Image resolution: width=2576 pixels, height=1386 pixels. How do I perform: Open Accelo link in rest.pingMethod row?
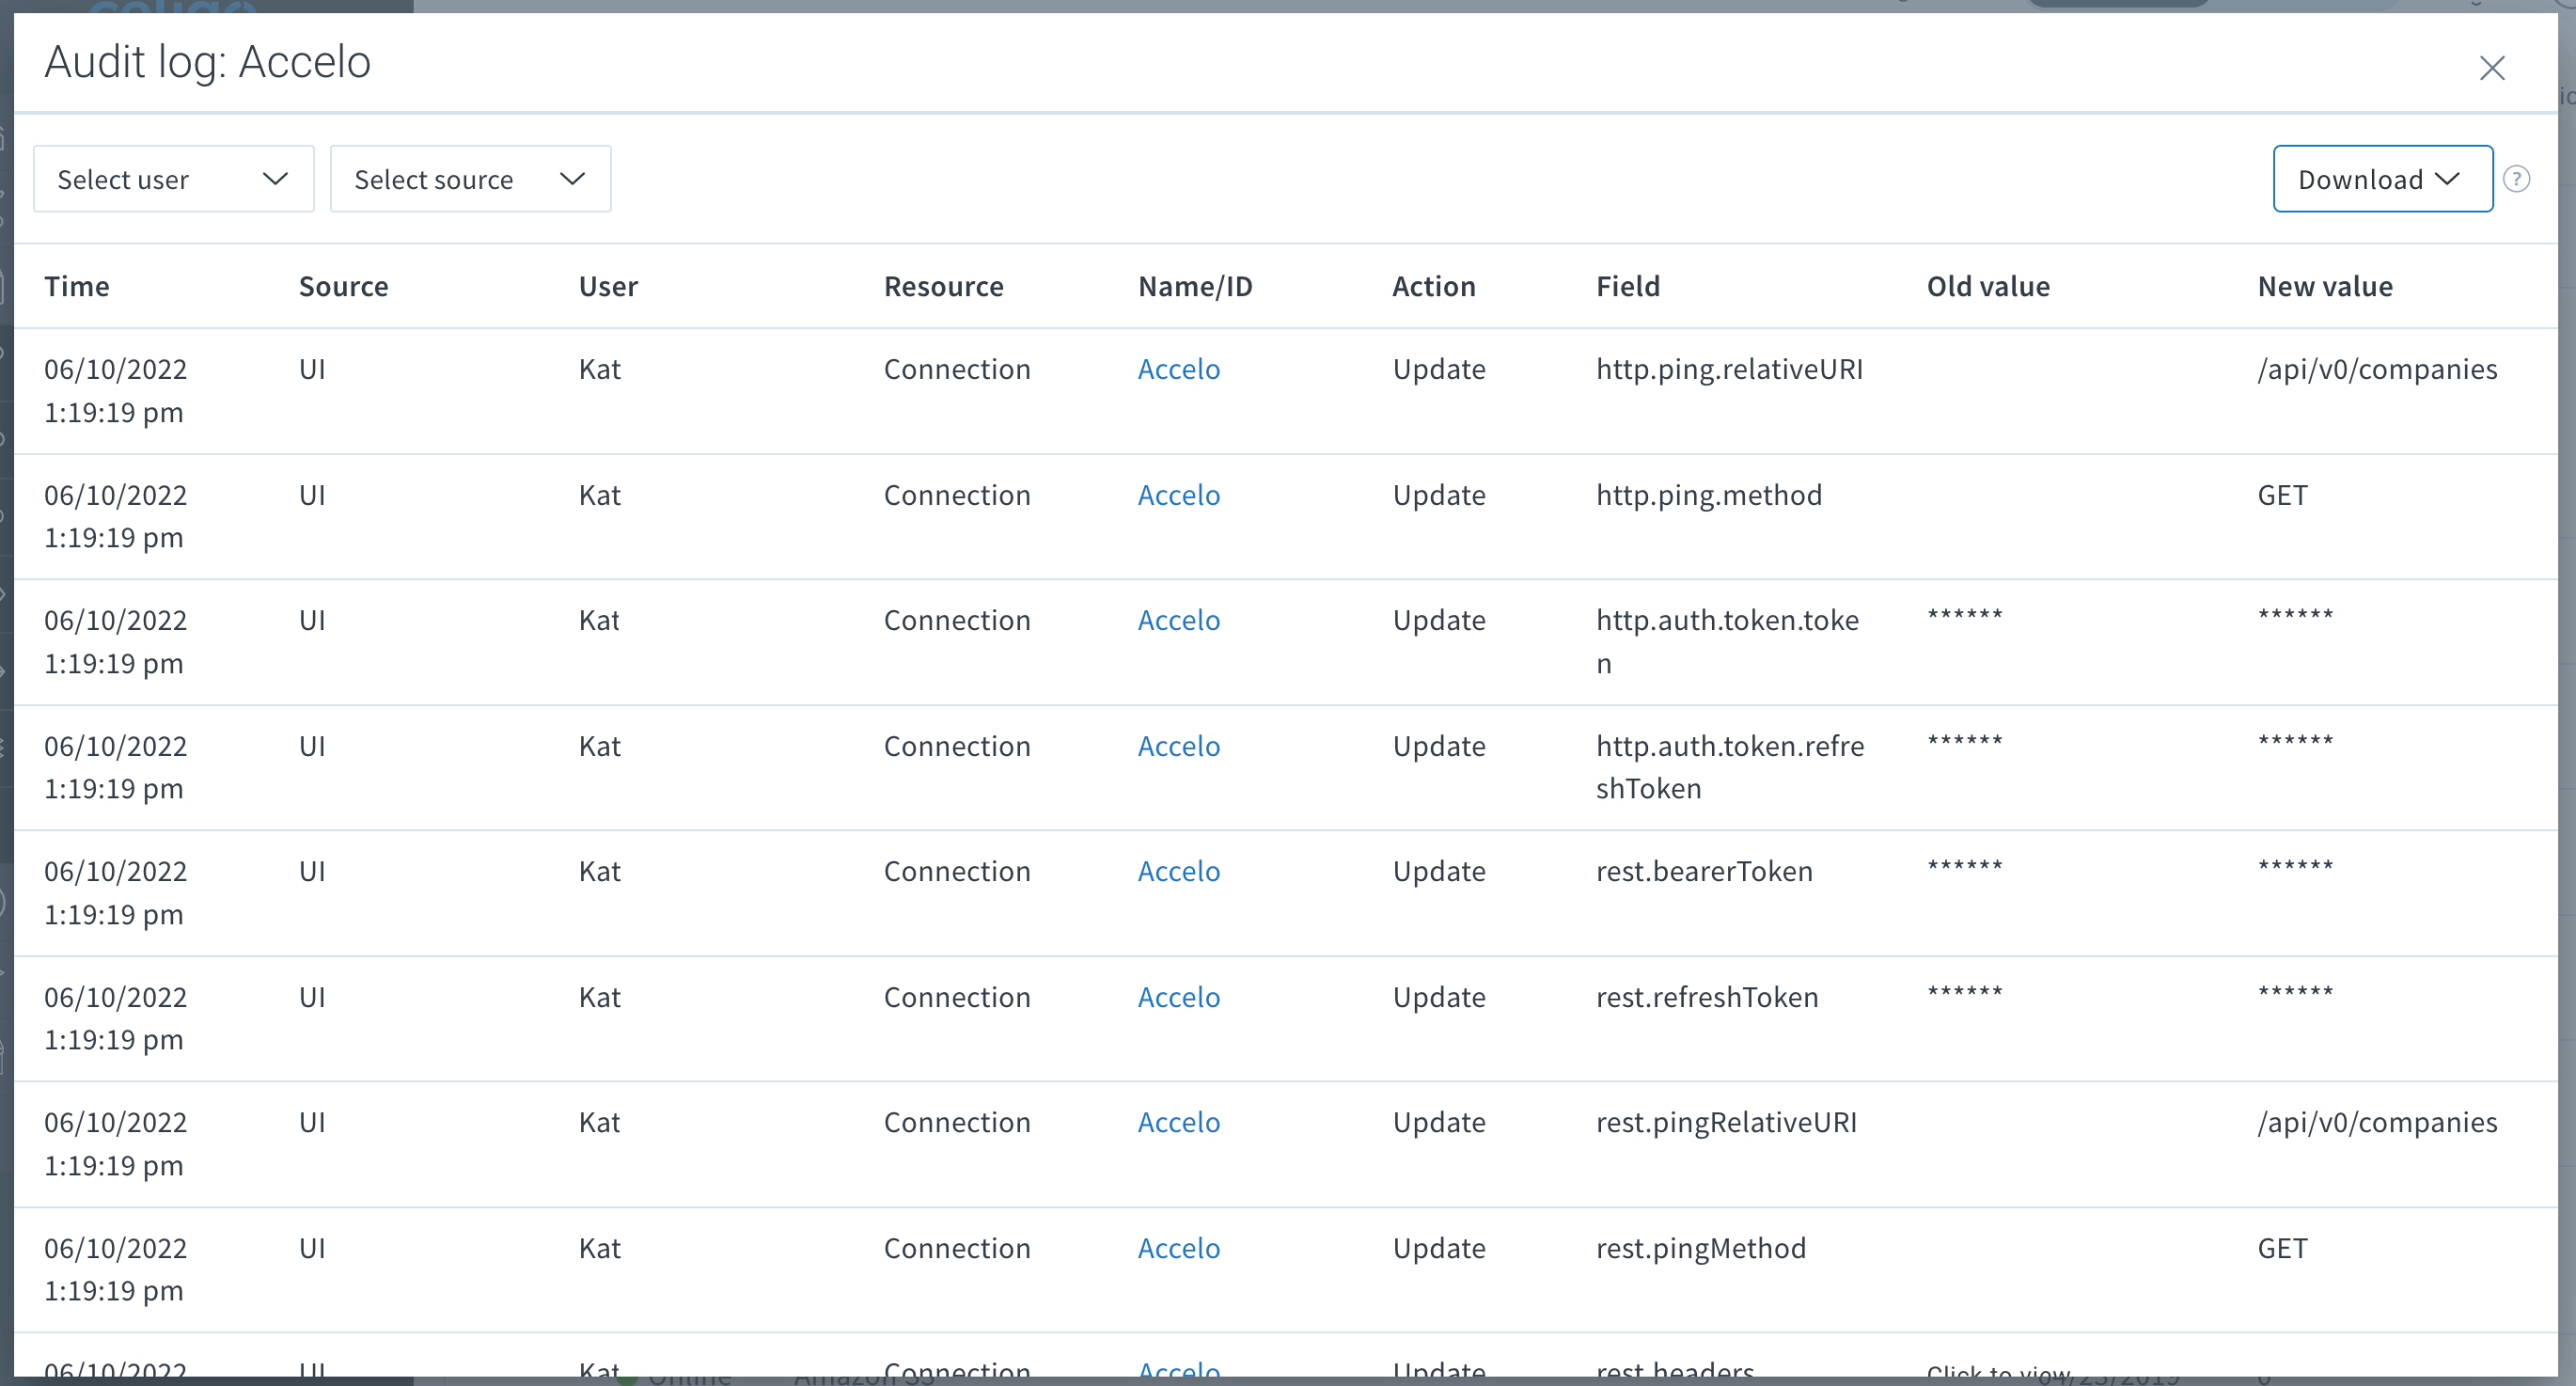1178,1248
